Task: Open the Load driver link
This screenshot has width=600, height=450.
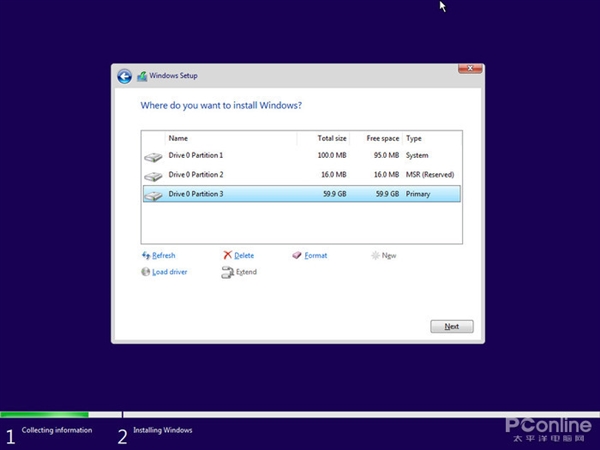Action: (x=170, y=272)
